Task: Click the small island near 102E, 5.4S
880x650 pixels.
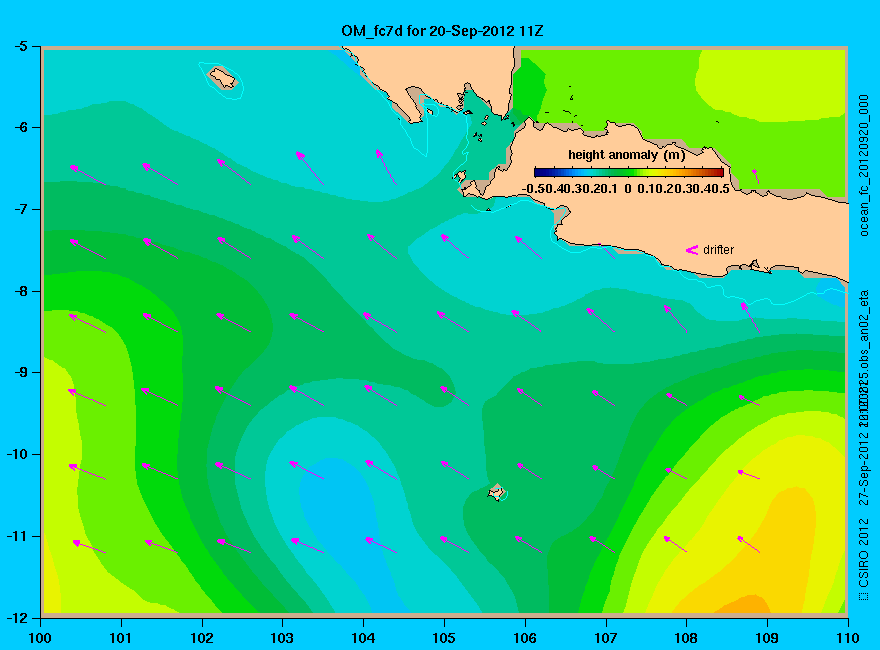Action: [223, 77]
